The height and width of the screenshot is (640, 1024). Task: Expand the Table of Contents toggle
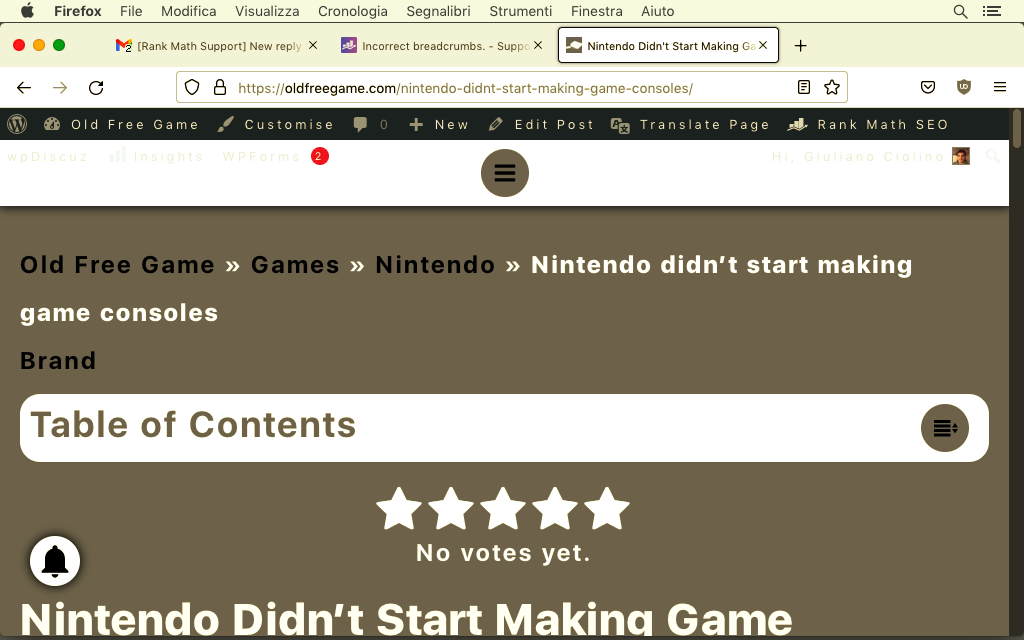point(945,428)
